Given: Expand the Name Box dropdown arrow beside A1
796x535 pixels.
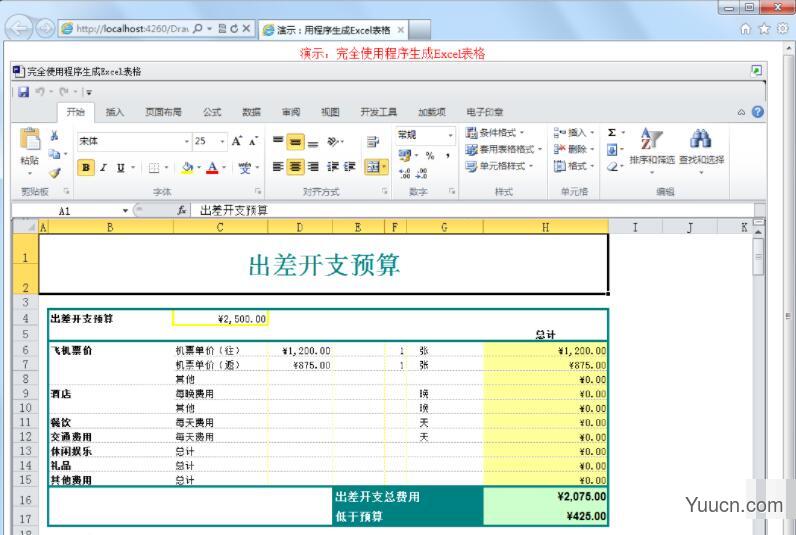Looking at the screenshot, I should tap(125, 211).
